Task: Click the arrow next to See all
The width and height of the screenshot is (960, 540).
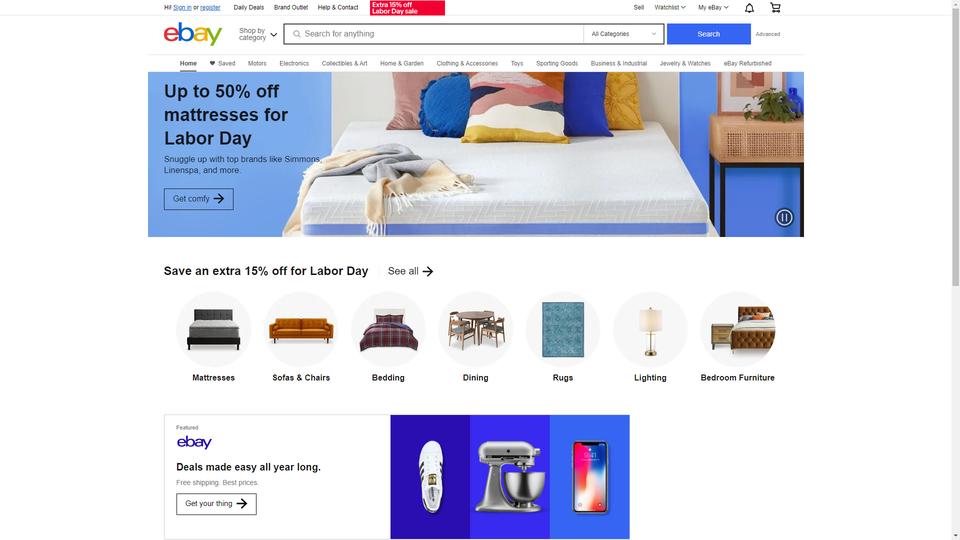Action: click(428, 271)
